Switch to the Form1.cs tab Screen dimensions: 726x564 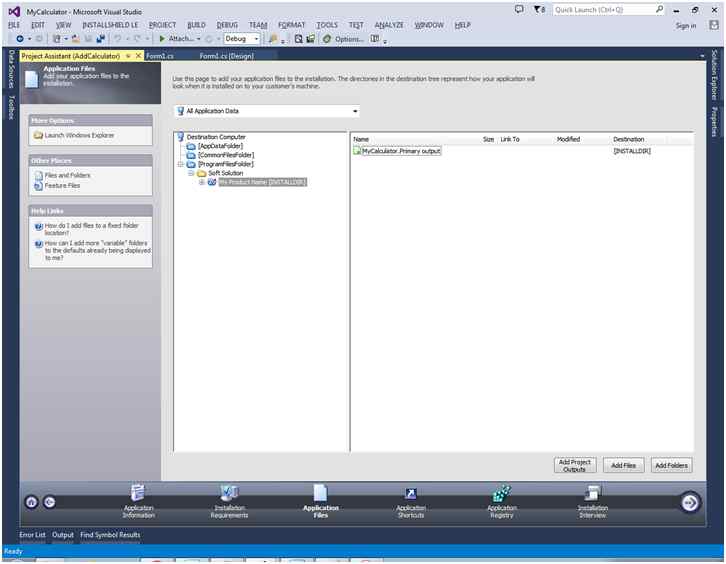point(159,56)
